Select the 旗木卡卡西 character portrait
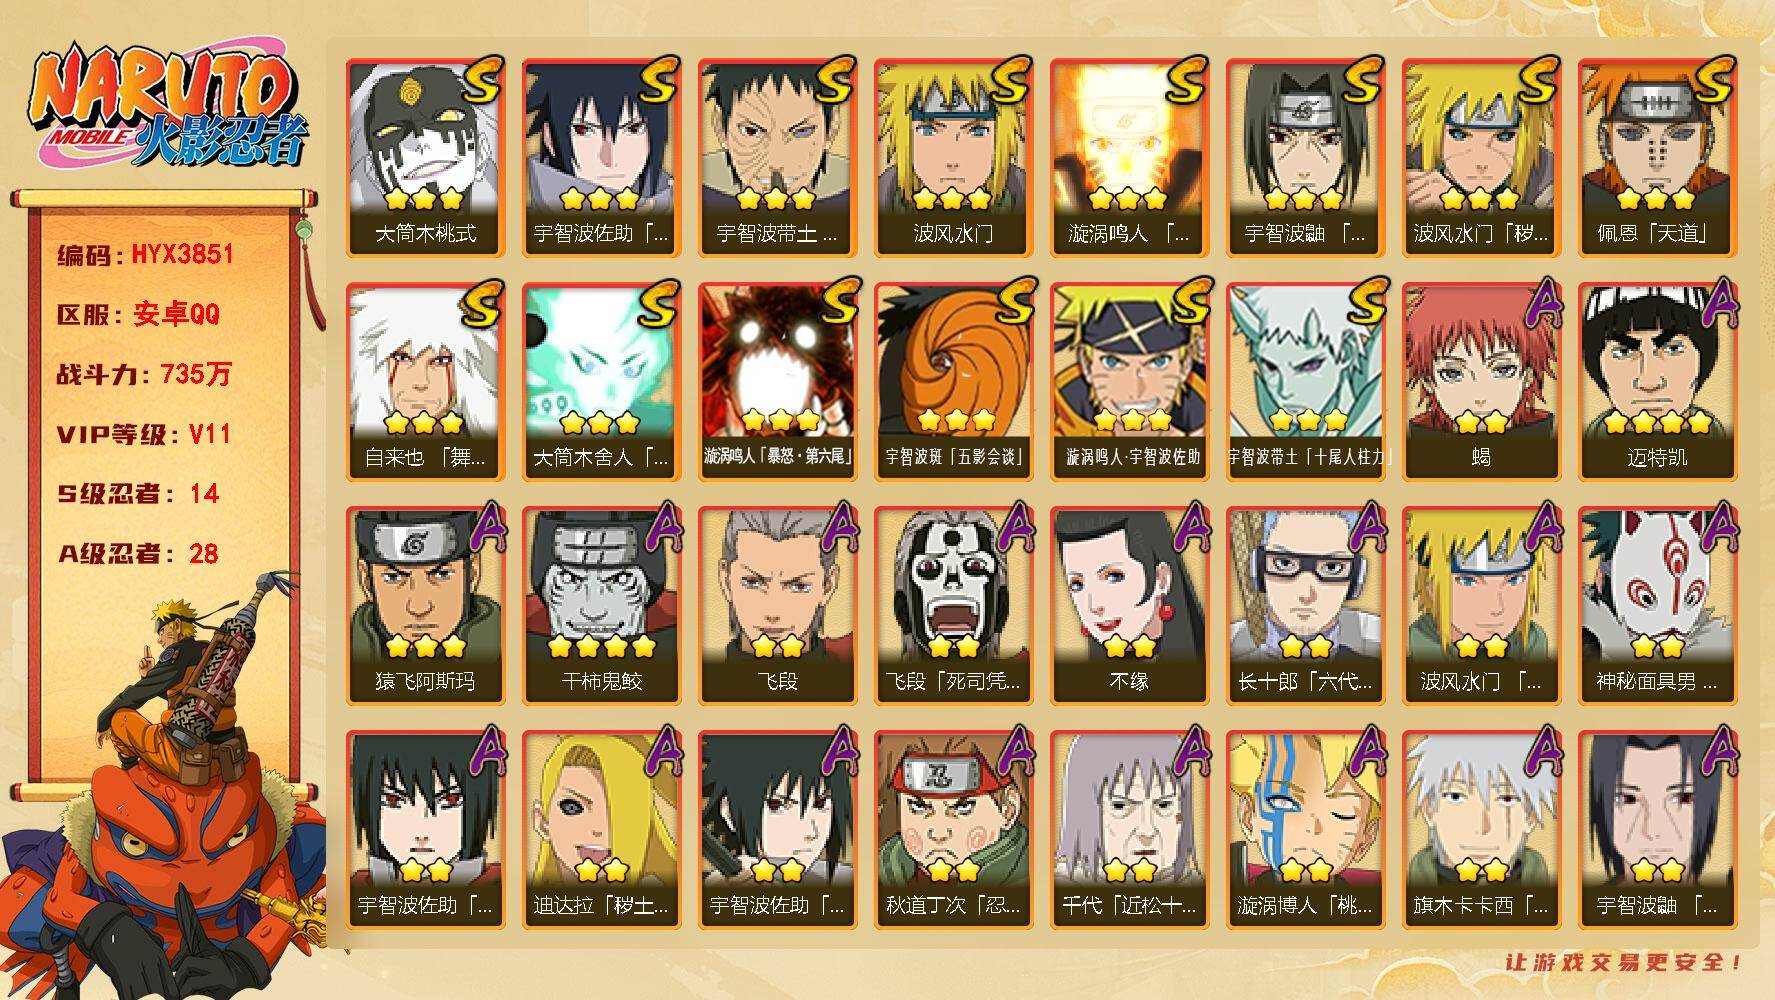 (1482, 830)
